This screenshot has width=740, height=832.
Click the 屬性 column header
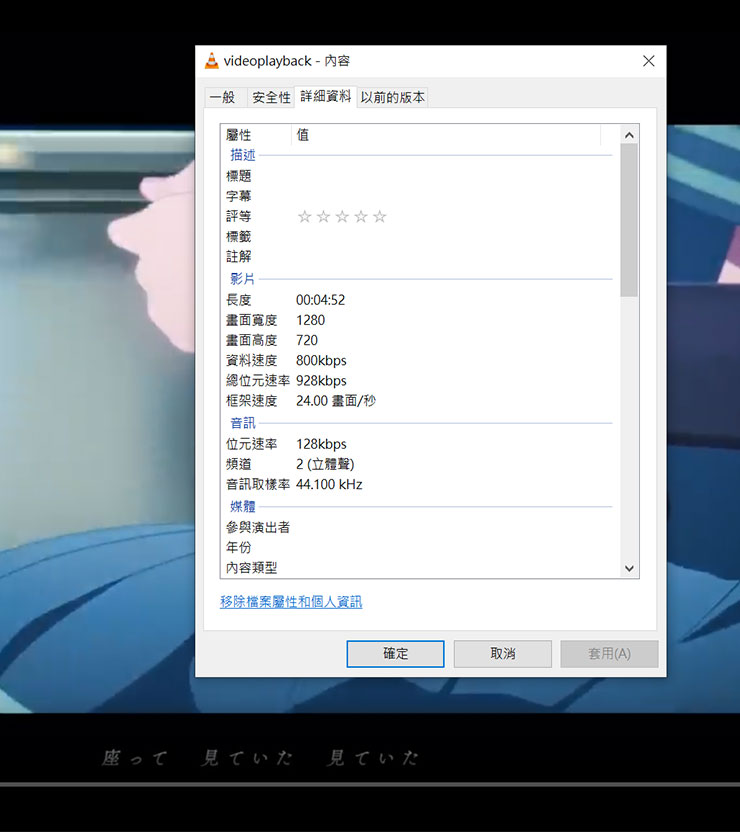tap(256, 135)
